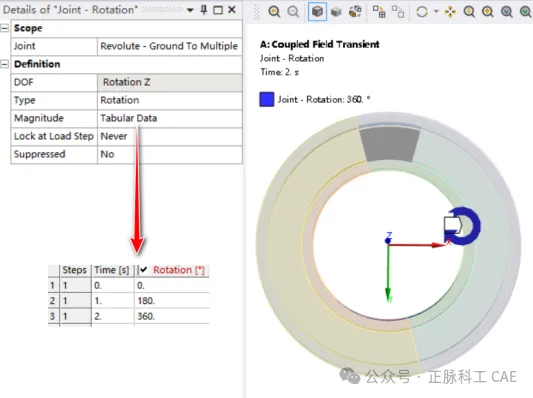Image resolution: width=533 pixels, height=398 pixels.
Task: Click the red X axis arrow
Action: (x=416, y=244)
